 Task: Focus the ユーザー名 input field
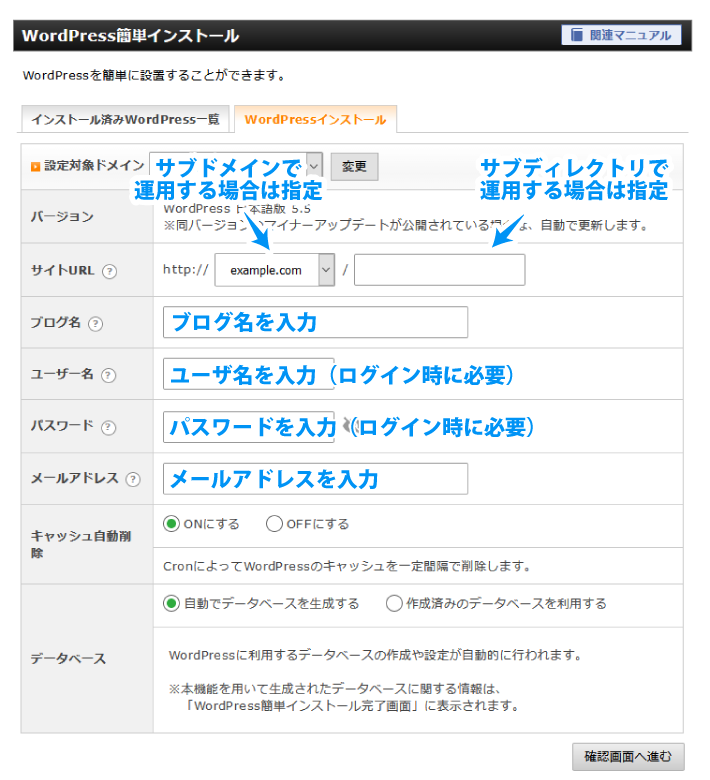pos(249,374)
